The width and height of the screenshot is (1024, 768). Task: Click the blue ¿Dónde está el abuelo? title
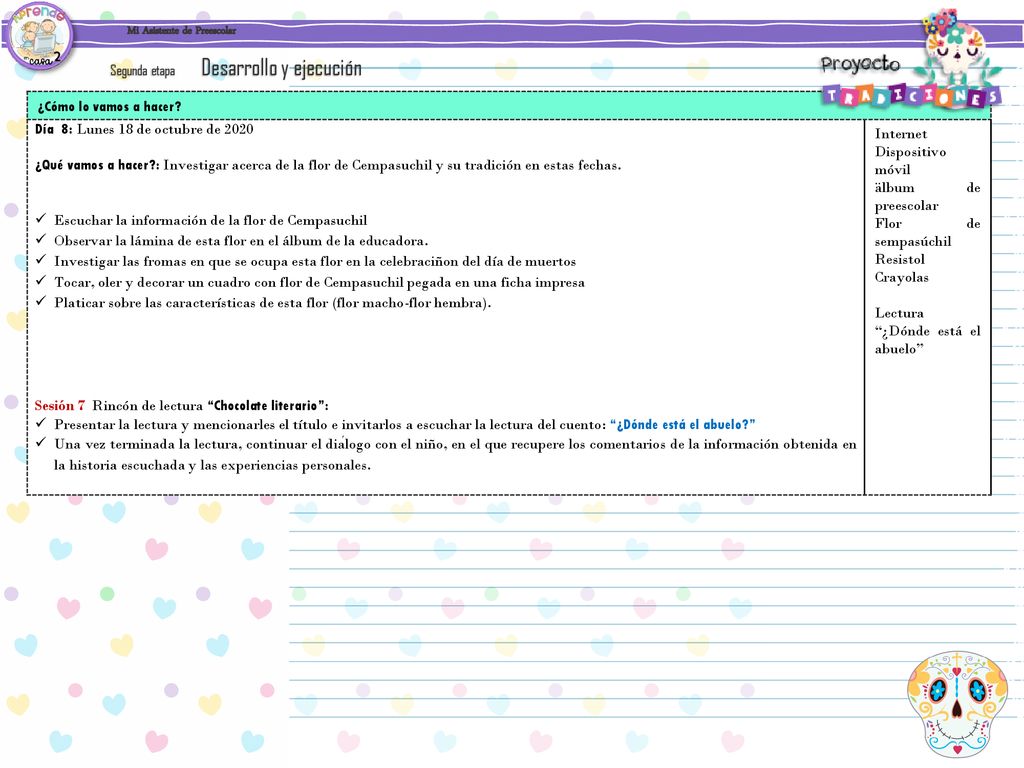point(682,424)
